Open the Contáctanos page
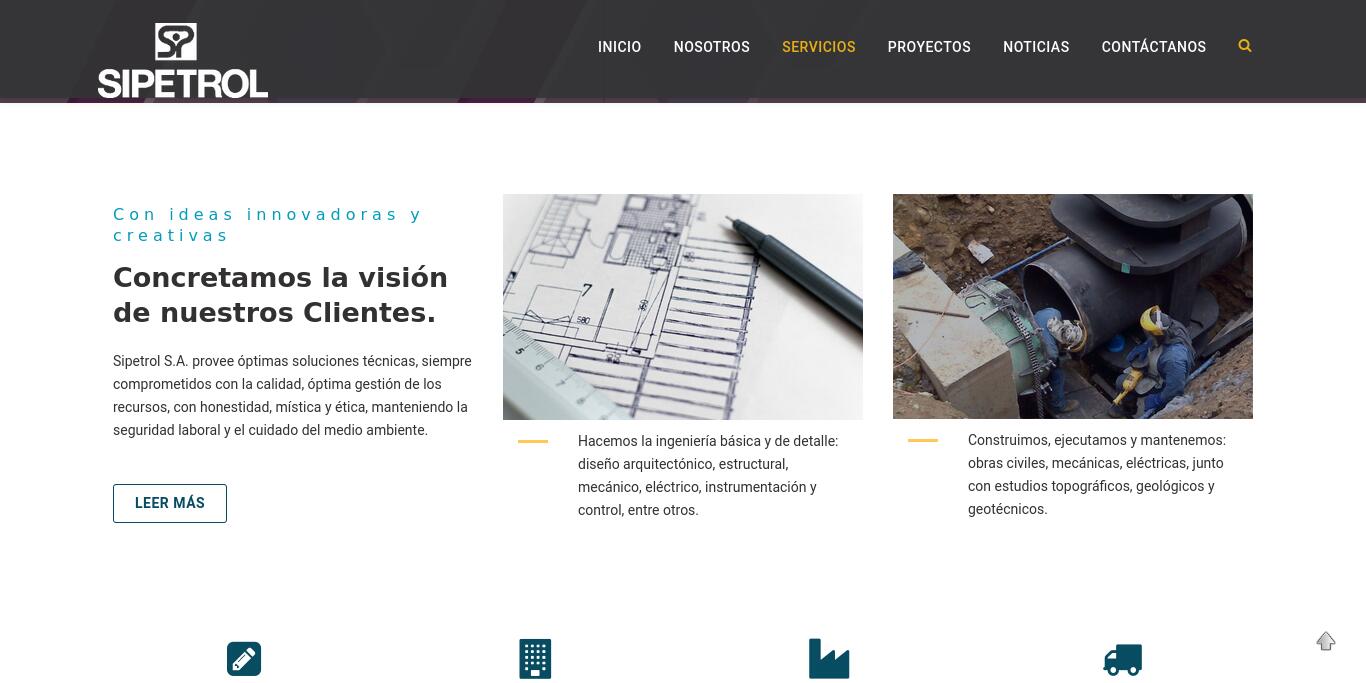Viewport: 1366px width, 683px height. click(x=1154, y=47)
